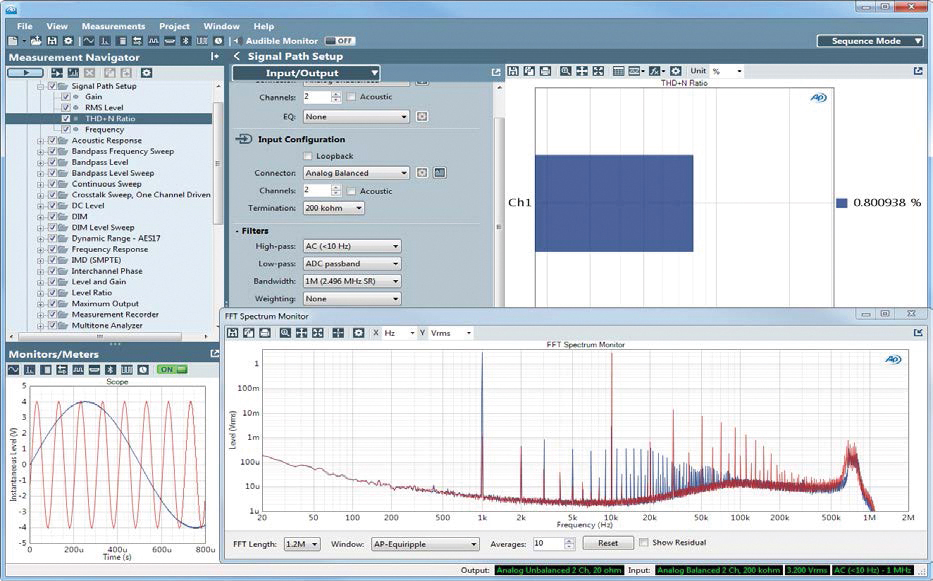Open the Input/Output dropdown

point(306,73)
